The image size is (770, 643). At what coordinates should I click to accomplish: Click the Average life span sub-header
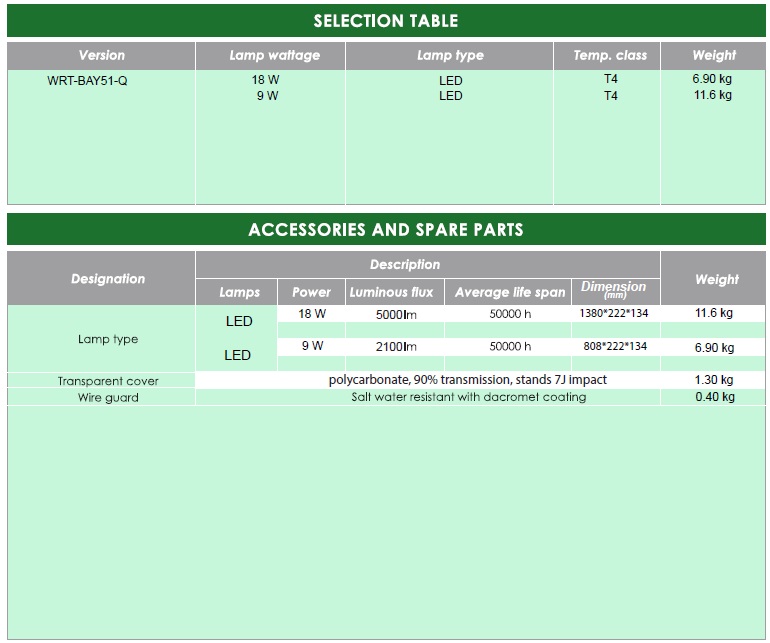(x=508, y=292)
